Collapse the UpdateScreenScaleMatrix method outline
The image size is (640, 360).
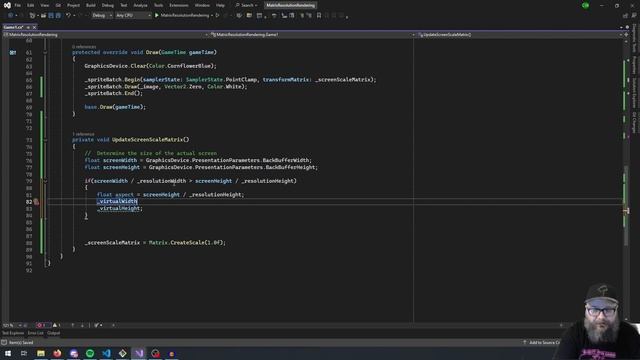click(45, 140)
